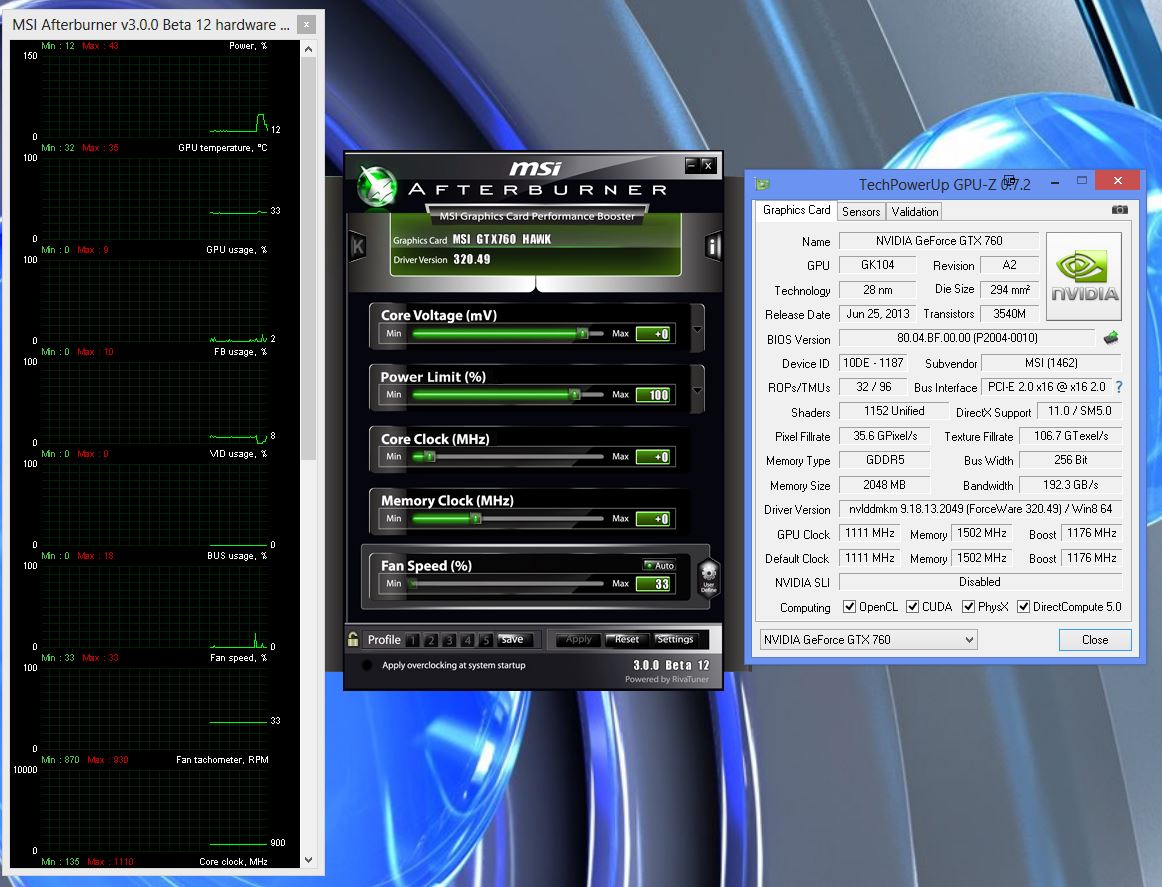Click the User Define fan gear icon
Viewport: 1162px width, 887px height.
coord(708,577)
